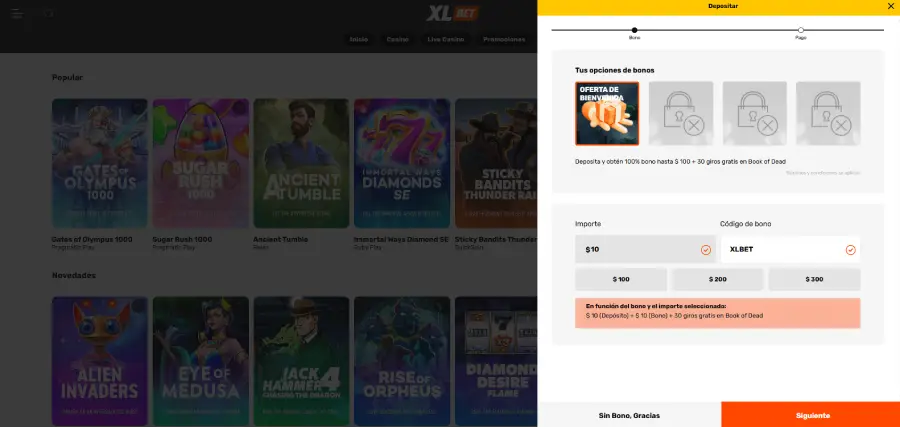
Task: Click the 'Depositar' title text
Action: coord(723,6)
